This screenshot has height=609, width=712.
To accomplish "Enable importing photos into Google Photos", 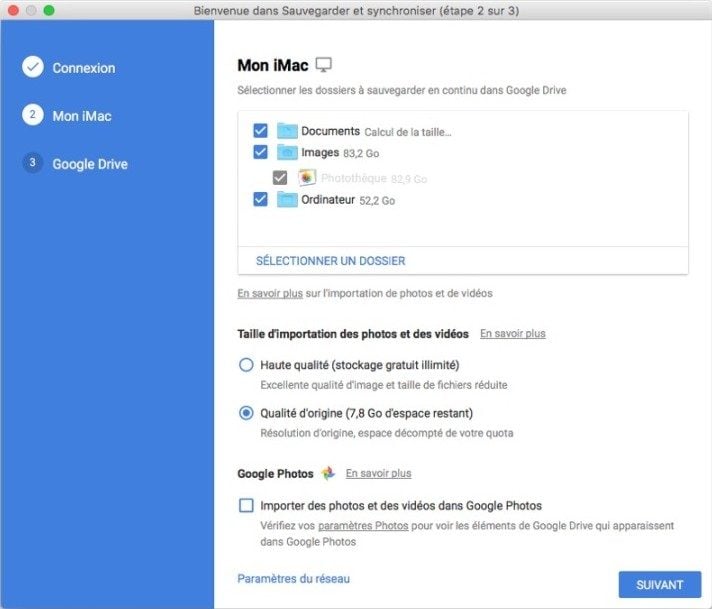I will tap(246, 505).
